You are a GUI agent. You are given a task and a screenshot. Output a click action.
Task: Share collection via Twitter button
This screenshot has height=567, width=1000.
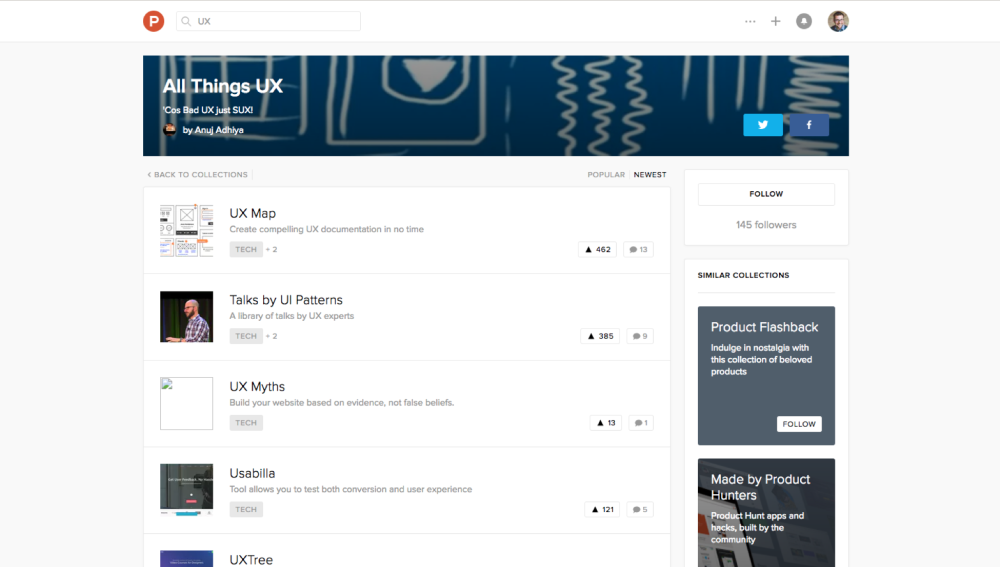click(763, 125)
